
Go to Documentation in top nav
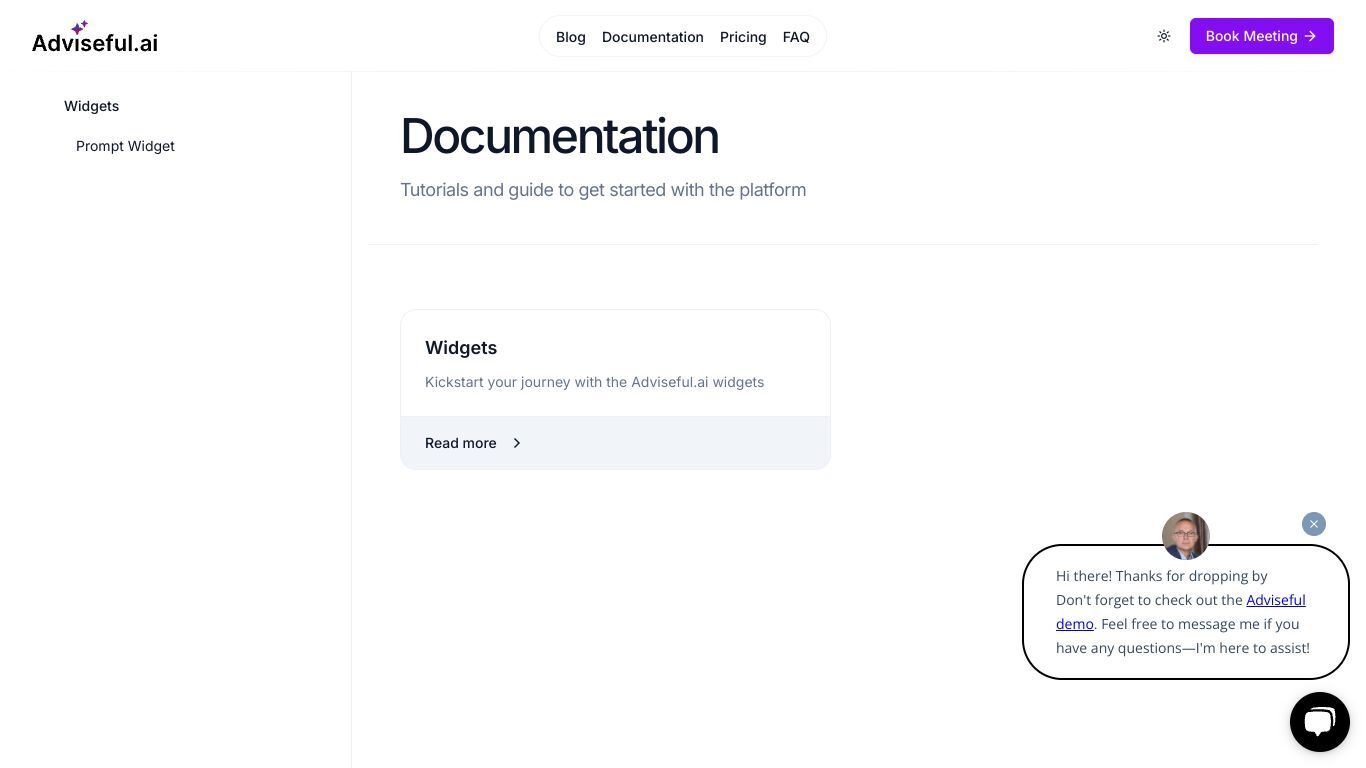click(x=653, y=37)
